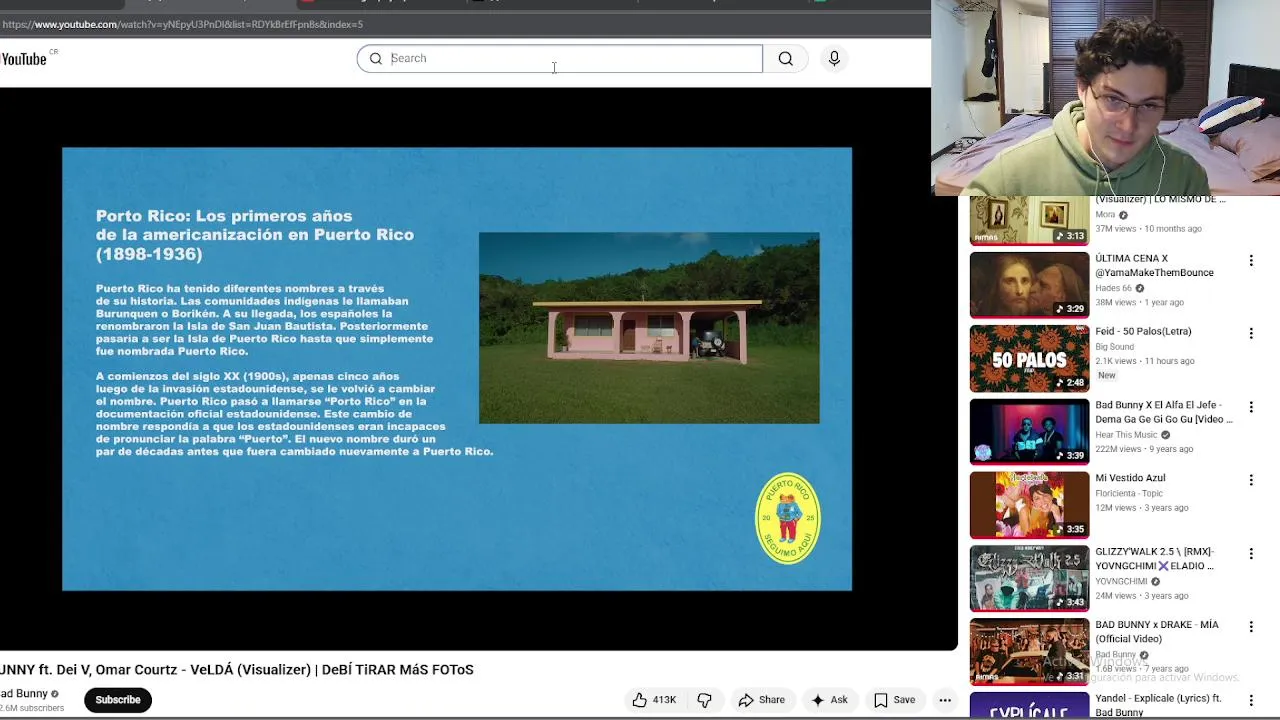This screenshot has height=720, width=1280.
Task: Open options menu for GLIZZY'WALK 2.5 video
Action: coord(1251,553)
